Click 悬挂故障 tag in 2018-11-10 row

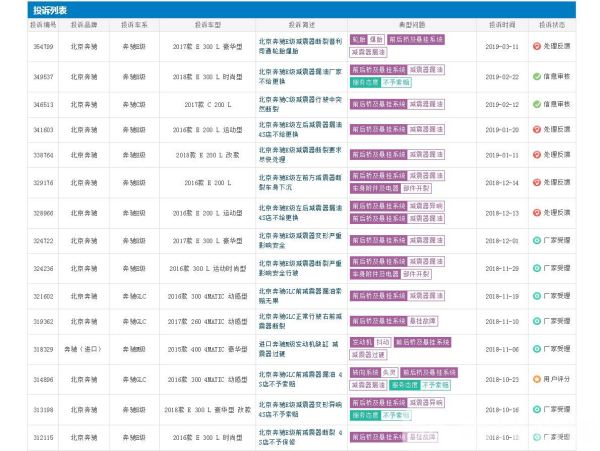[x=422, y=321]
